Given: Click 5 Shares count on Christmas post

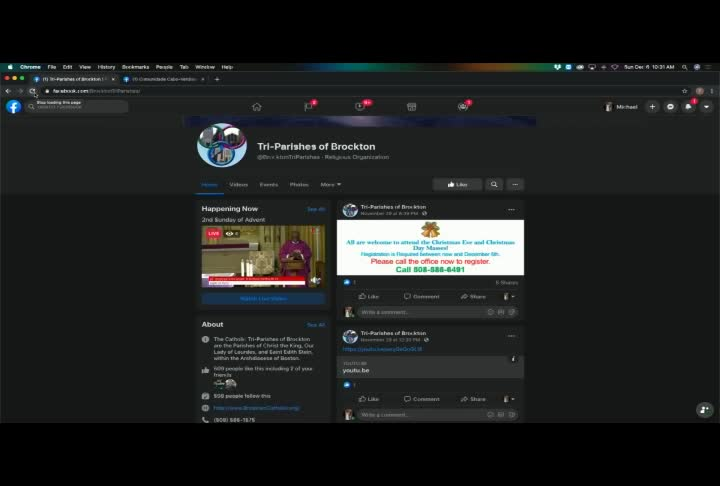Looking at the screenshot, I should (506, 283).
